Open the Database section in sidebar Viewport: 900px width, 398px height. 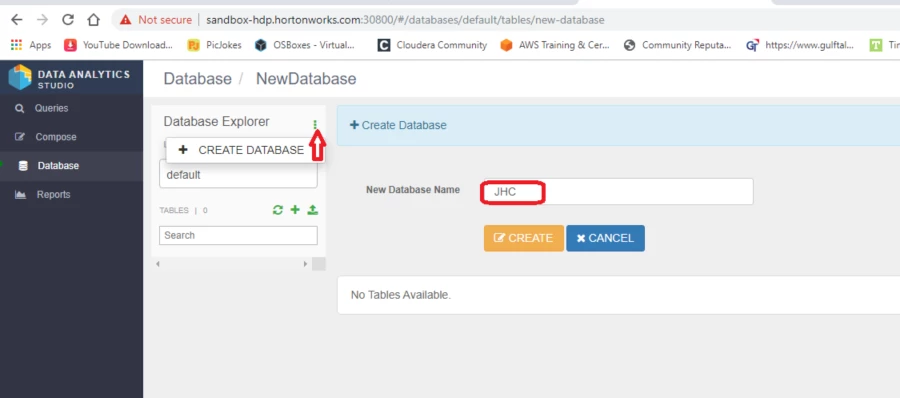coord(58,166)
